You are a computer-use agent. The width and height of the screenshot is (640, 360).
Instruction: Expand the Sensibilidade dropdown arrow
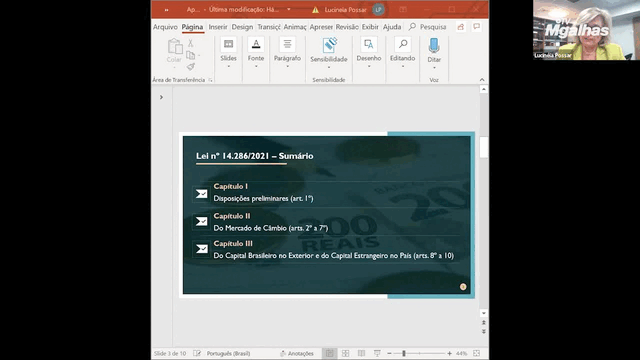329,67
